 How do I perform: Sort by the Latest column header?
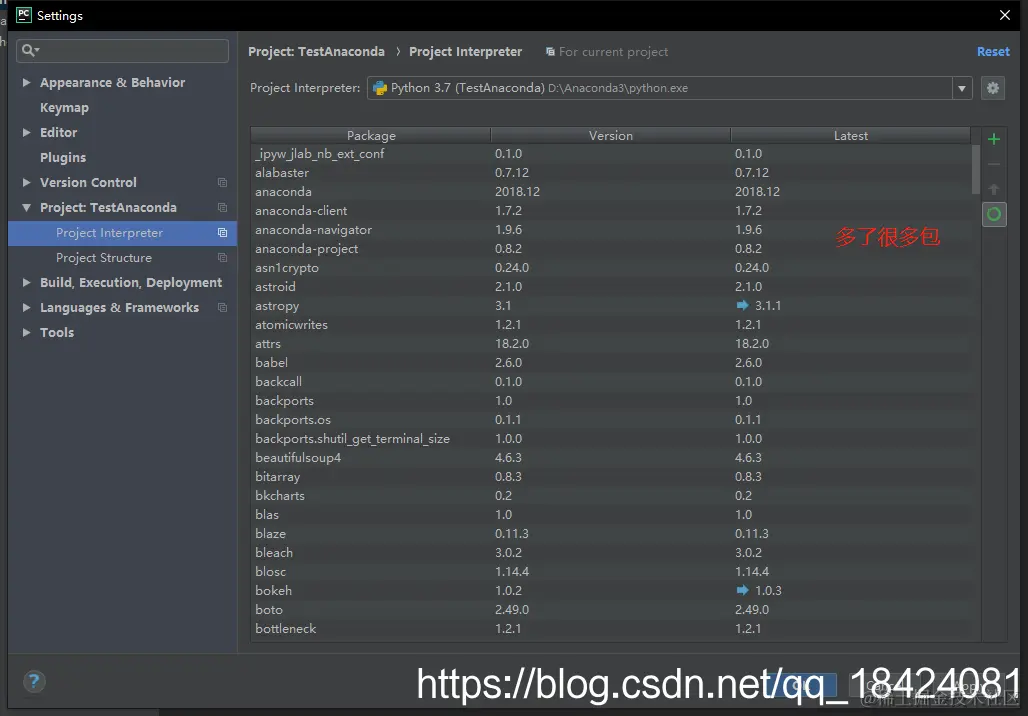pos(850,136)
